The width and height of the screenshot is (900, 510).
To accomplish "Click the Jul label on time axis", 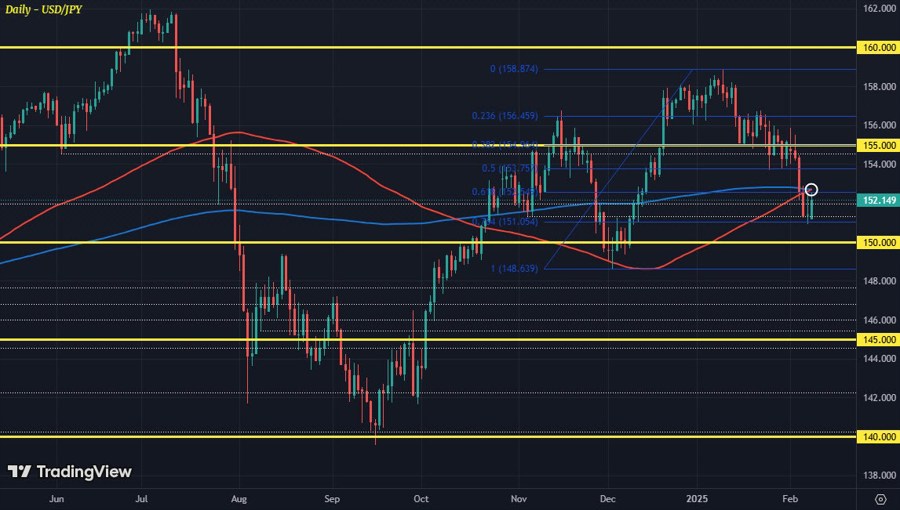I will 141,499.
